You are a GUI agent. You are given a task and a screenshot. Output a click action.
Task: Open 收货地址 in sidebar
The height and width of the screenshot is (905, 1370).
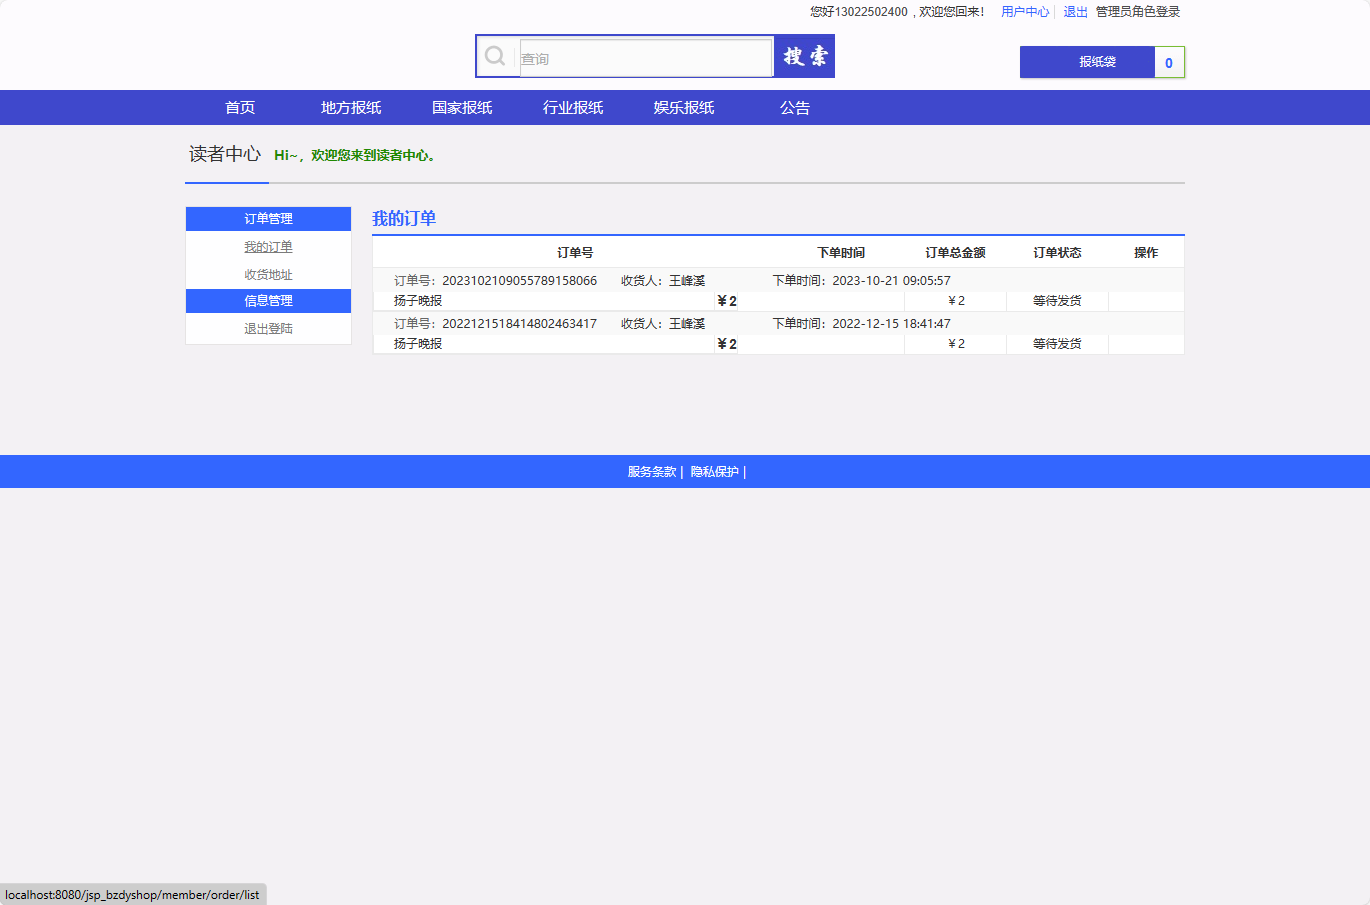tap(268, 275)
